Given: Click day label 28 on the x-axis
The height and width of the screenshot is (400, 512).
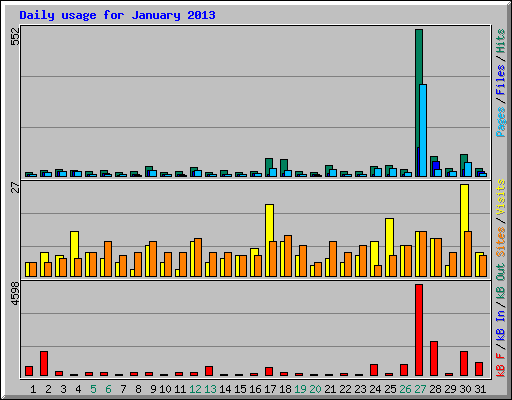Looking at the screenshot, I should [435, 389].
